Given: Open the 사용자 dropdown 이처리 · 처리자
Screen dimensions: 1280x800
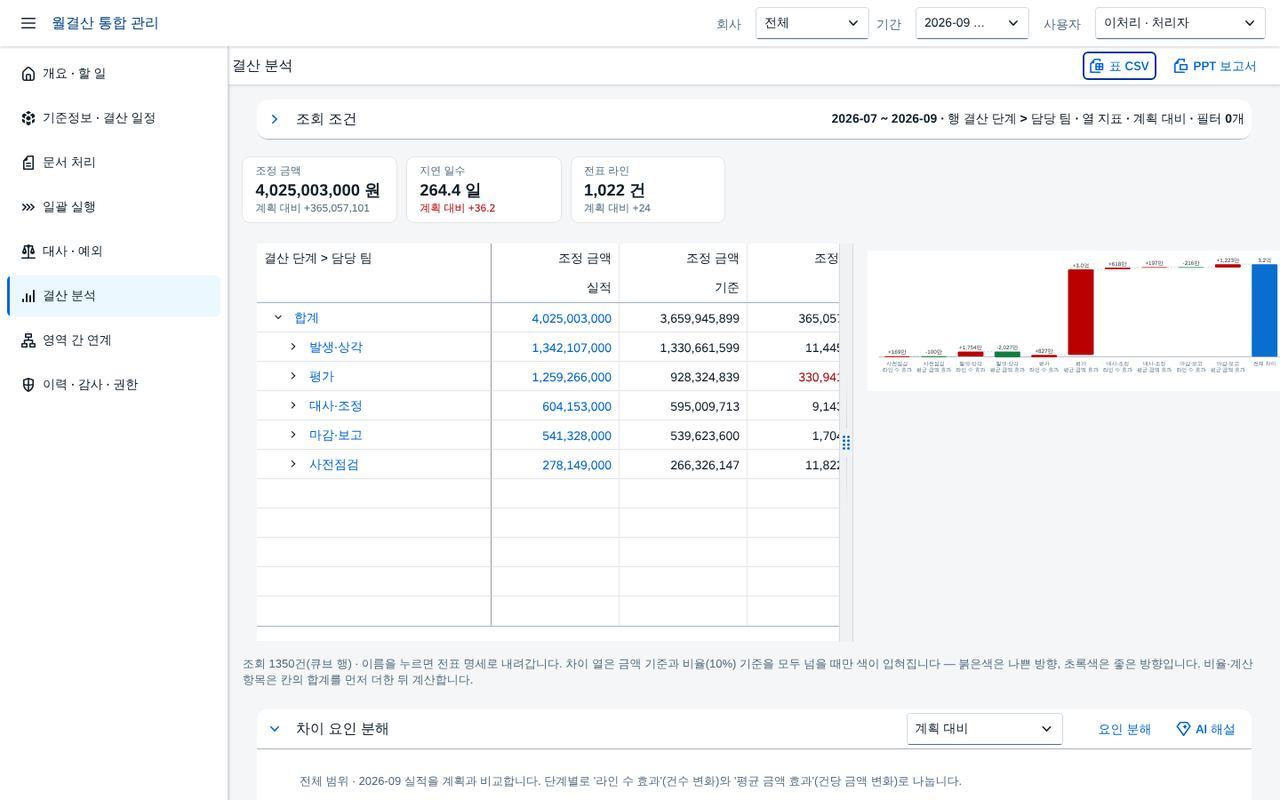Looking at the screenshot, I should [x=1180, y=23].
